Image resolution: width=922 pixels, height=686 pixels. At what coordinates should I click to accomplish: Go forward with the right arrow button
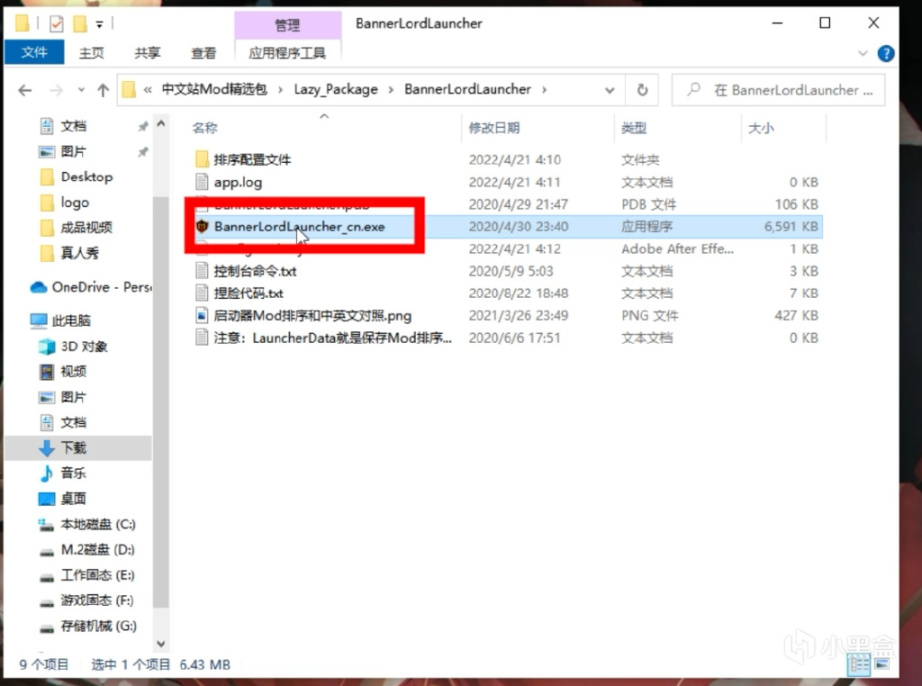pos(56,90)
